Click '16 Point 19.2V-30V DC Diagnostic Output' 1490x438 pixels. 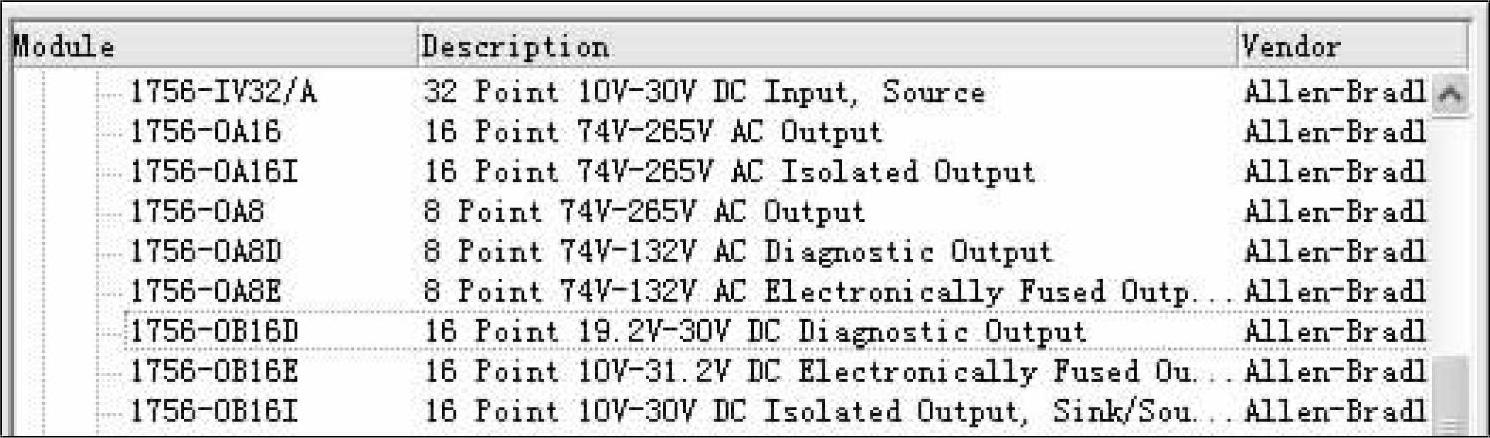point(755,331)
